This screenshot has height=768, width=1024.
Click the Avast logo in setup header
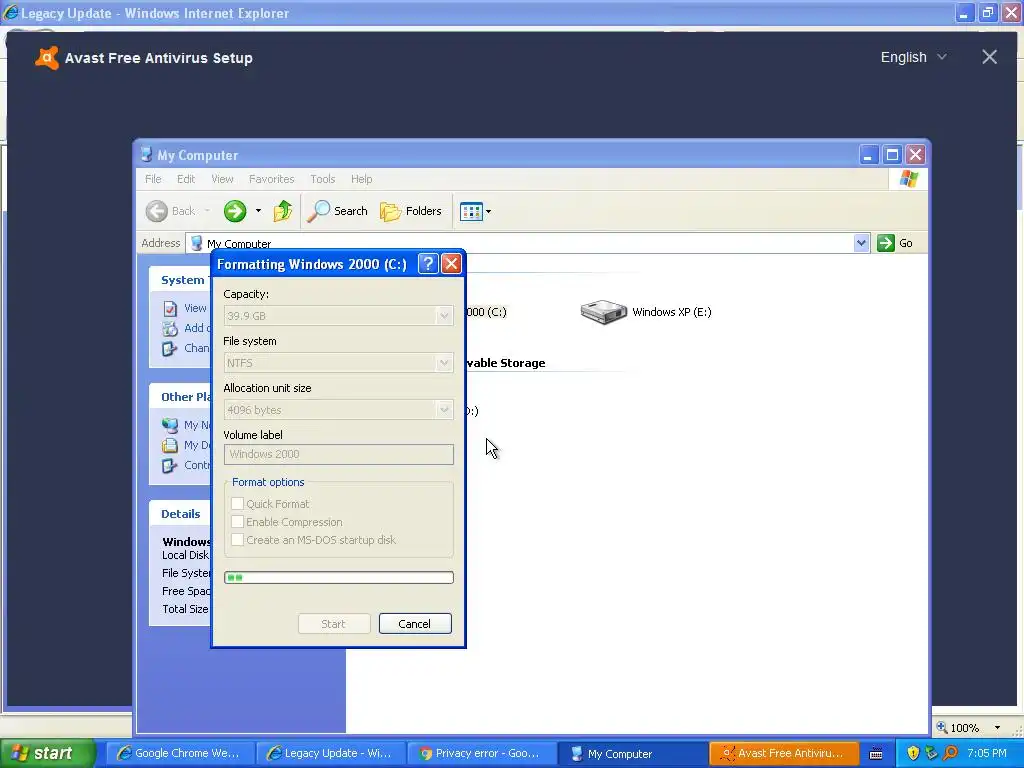click(46, 57)
